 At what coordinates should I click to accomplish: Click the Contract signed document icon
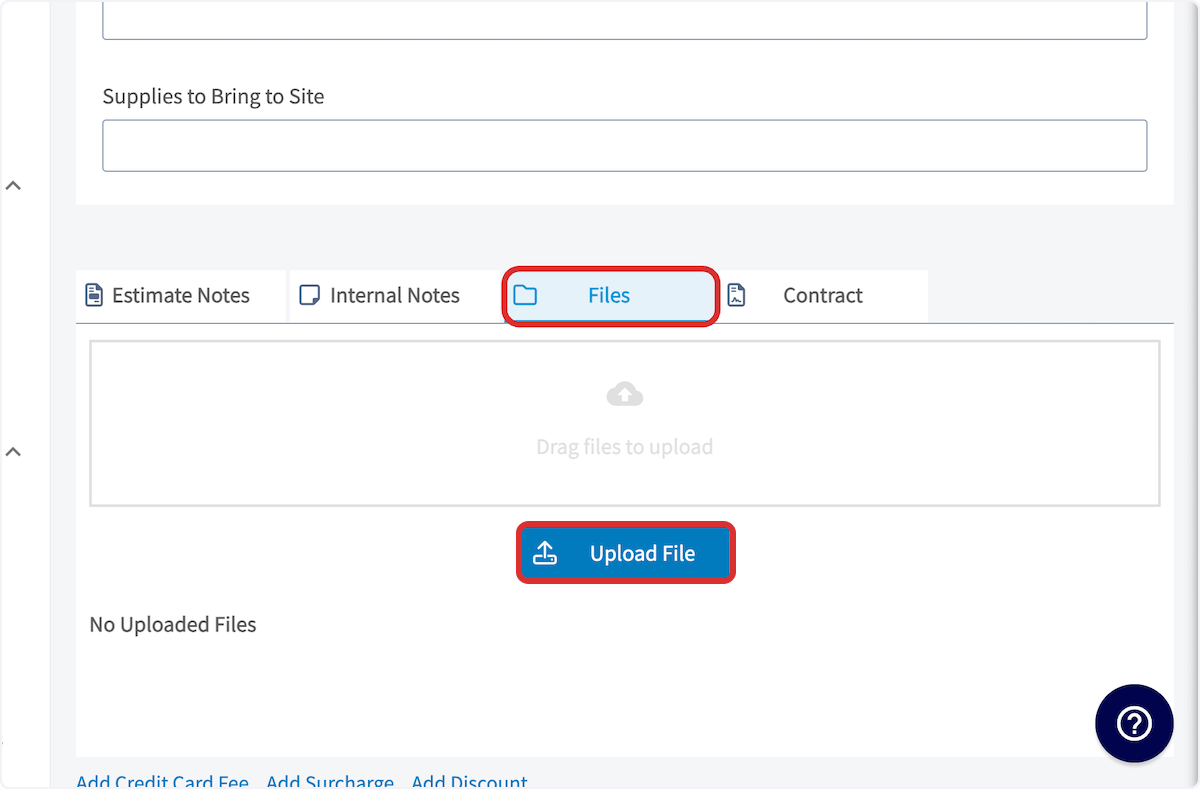pyautogui.click(x=736, y=295)
